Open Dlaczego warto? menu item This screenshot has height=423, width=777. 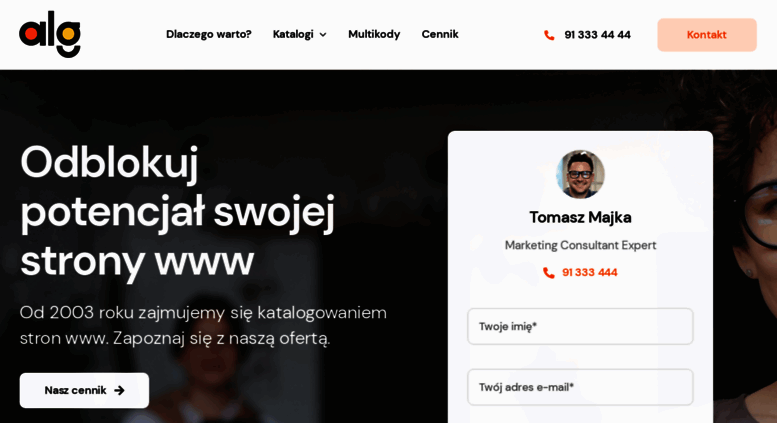coord(209,34)
